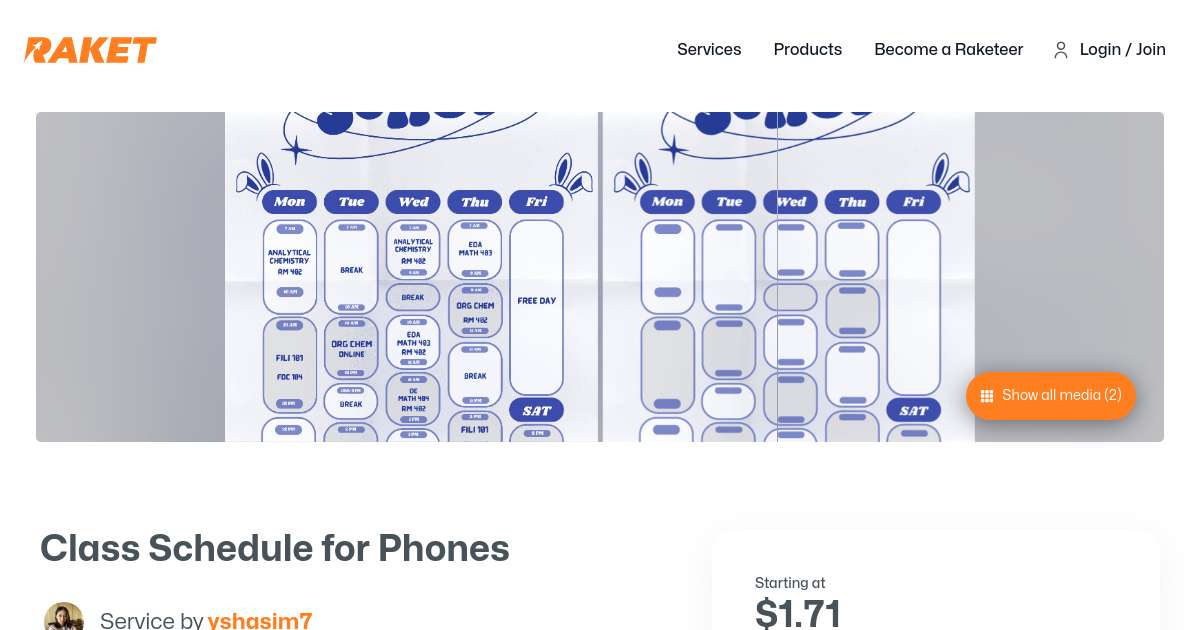
Task: Click the RAKET logo
Action: point(91,50)
